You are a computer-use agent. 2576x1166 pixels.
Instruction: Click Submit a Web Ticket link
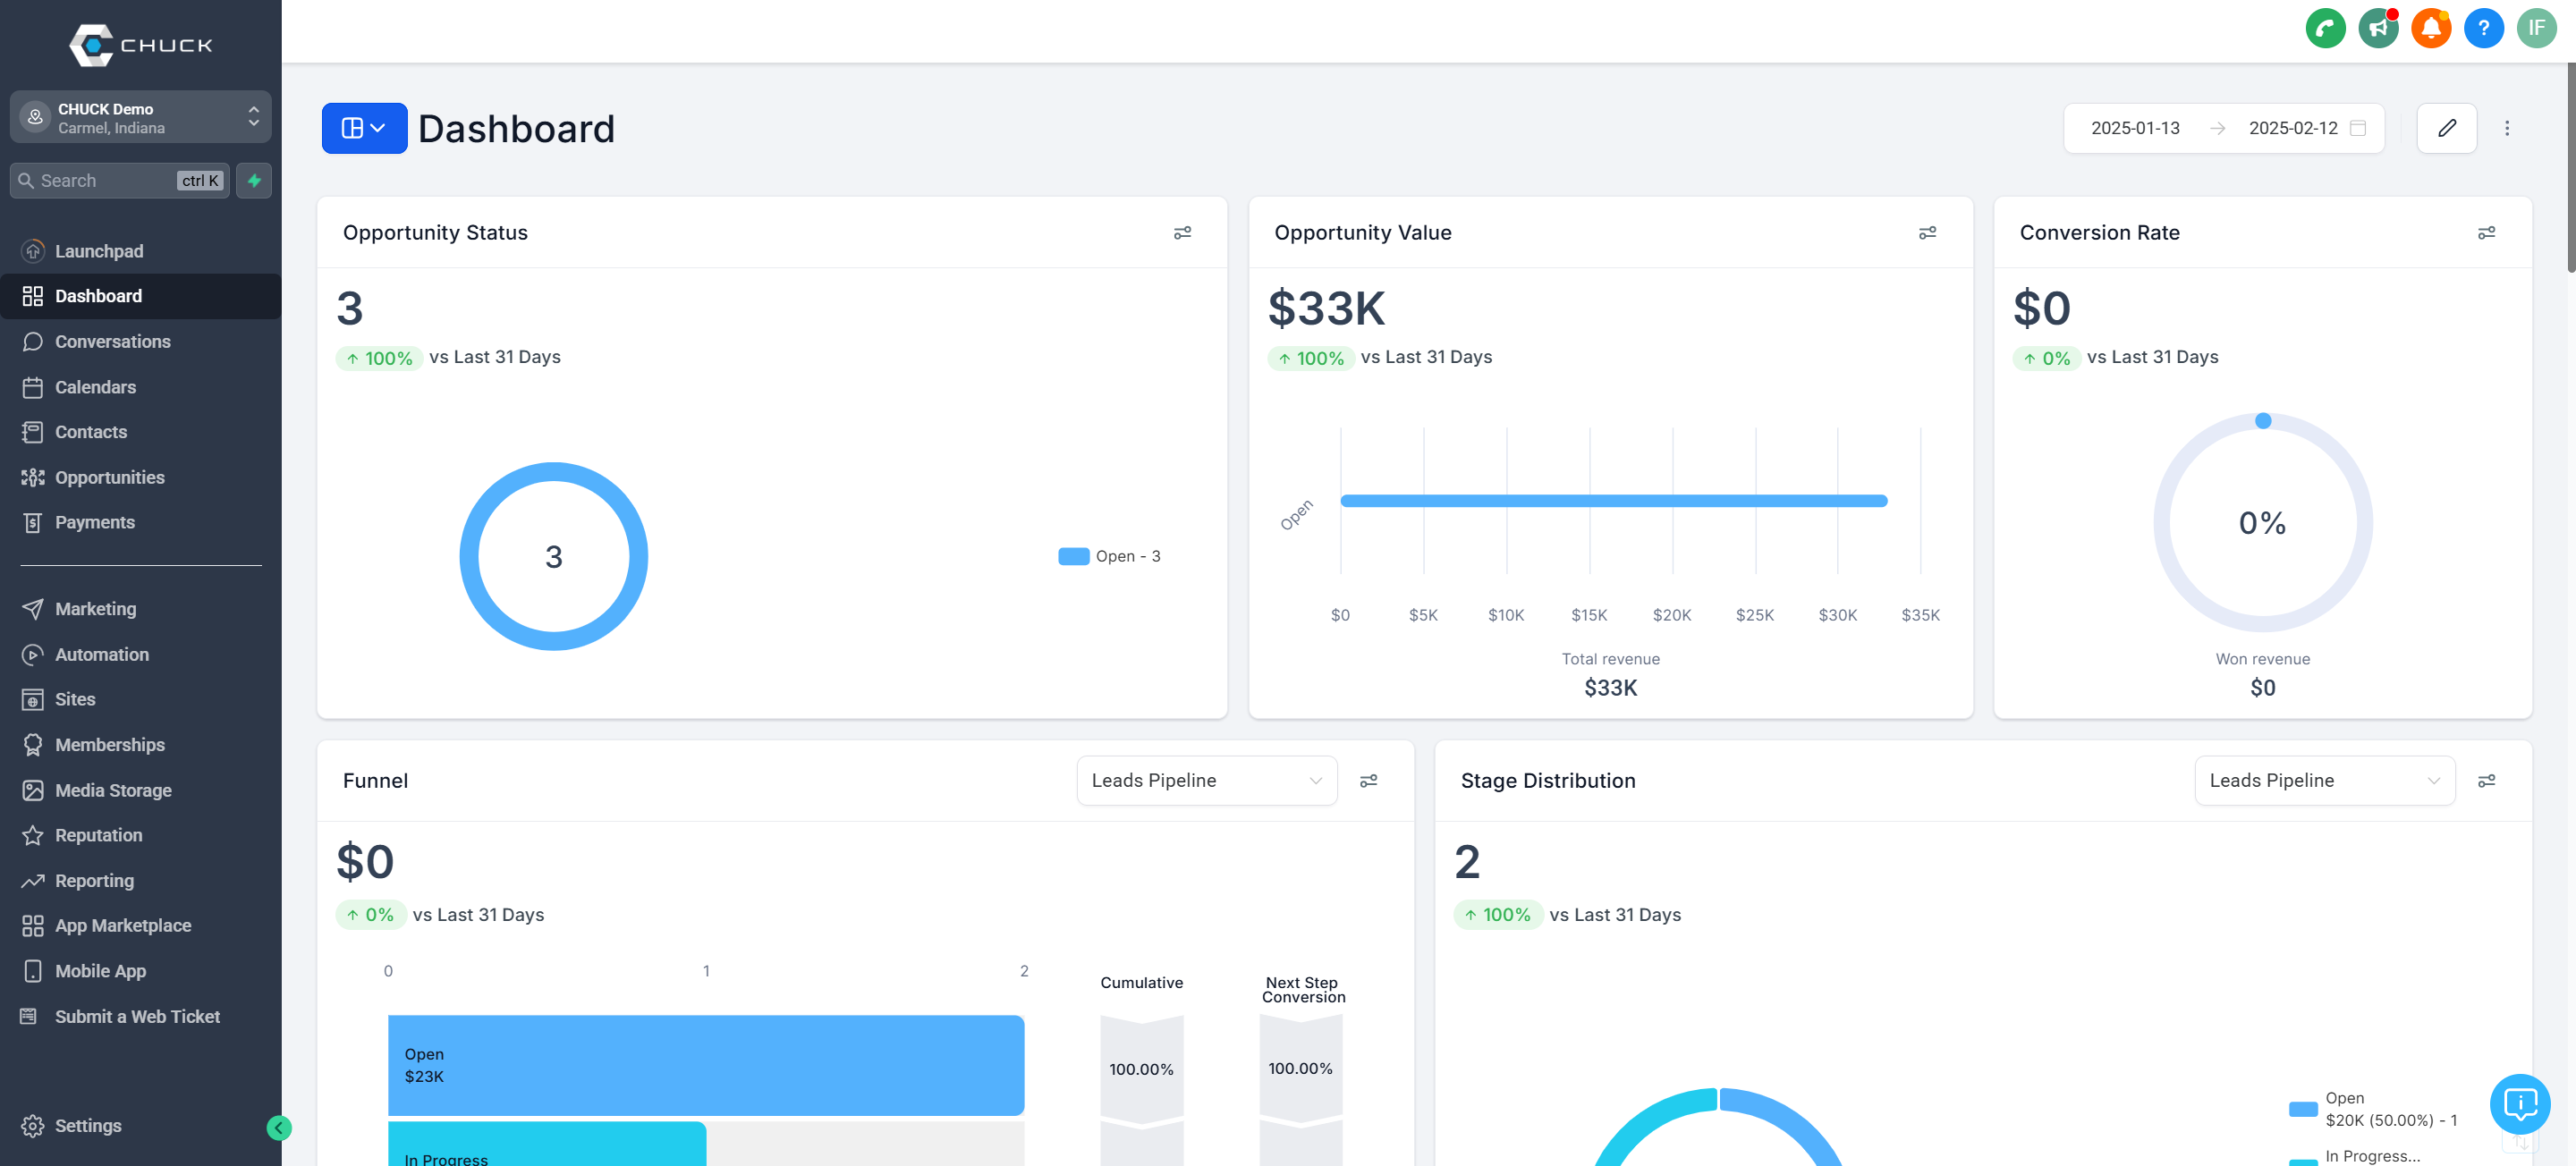[x=137, y=1017]
